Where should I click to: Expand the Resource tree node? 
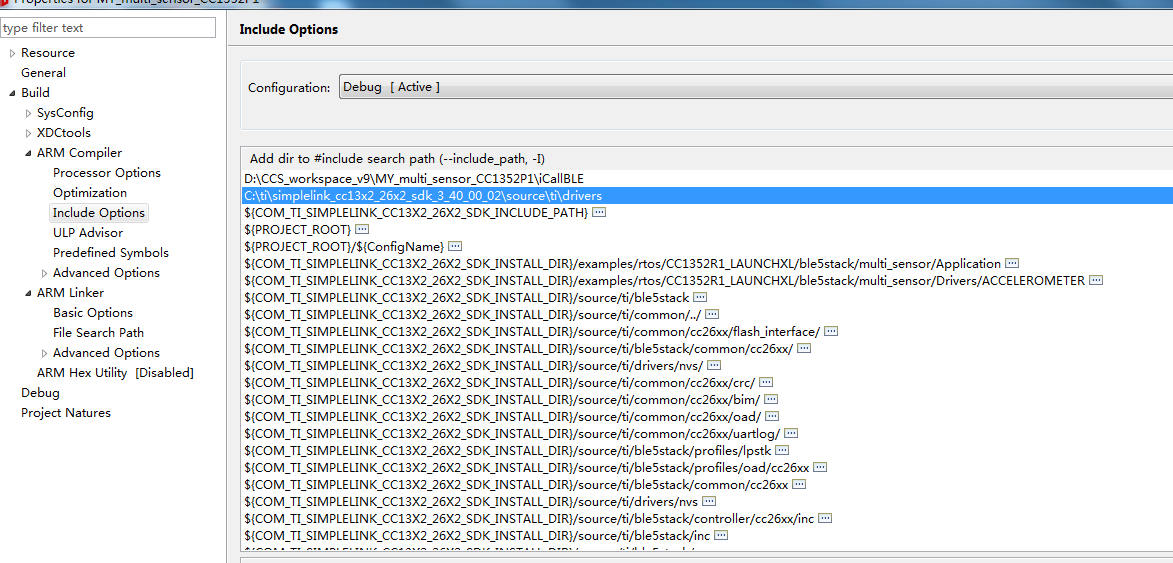click(x=12, y=53)
